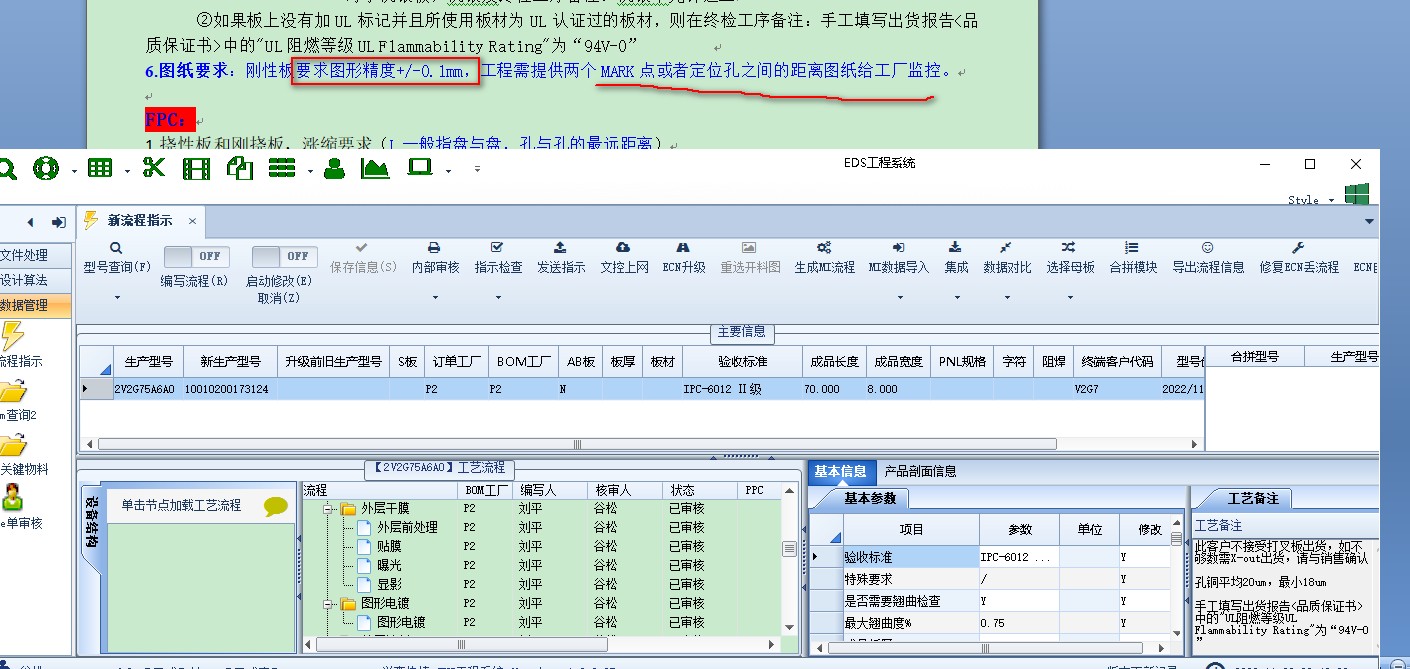Click MI数据导入 import button
This screenshot has height=669, width=1410.
[x=898, y=258]
